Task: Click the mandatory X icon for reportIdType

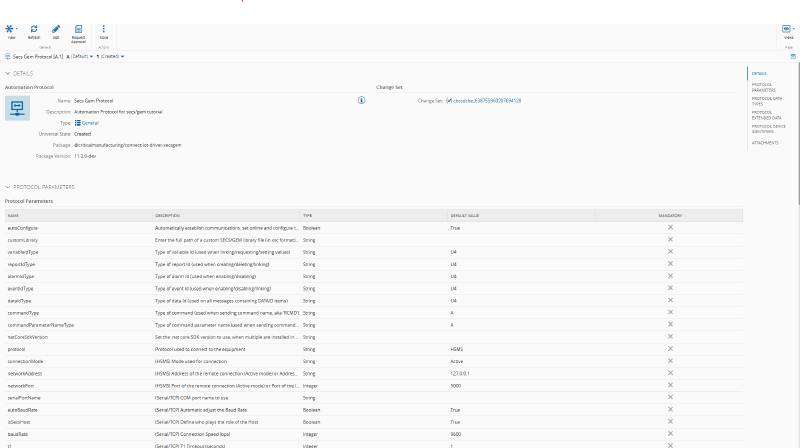Action: click(x=670, y=264)
